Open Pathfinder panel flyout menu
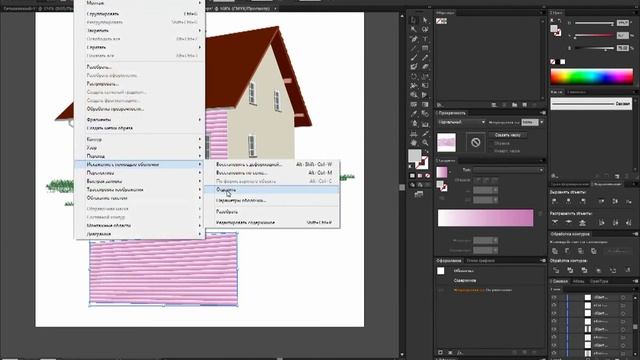 click(x=636, y=234)
